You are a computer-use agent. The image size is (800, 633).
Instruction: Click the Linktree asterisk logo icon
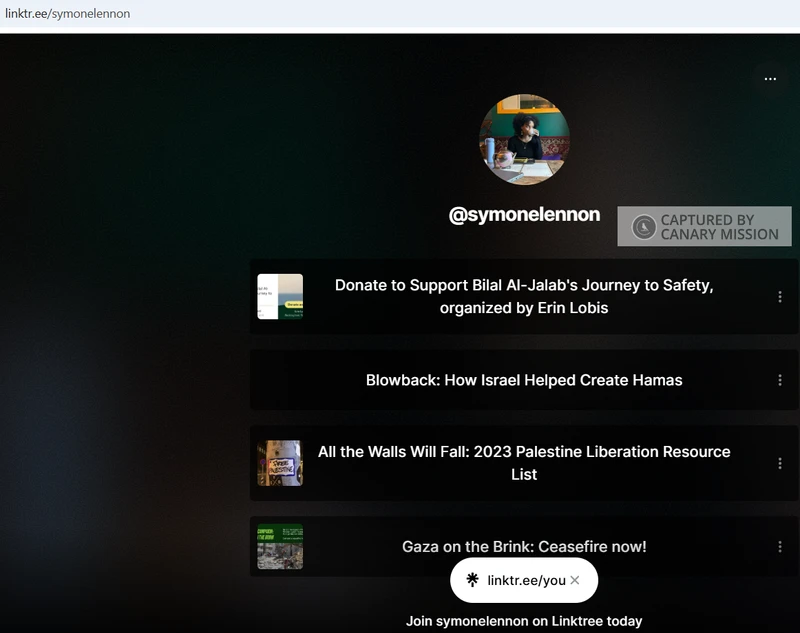(472, 580)
